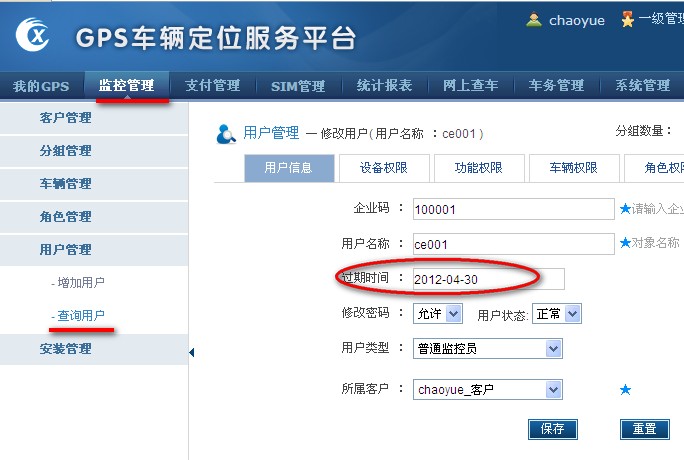
Task: Open the 监控管理 top menu
Action: 126,85
